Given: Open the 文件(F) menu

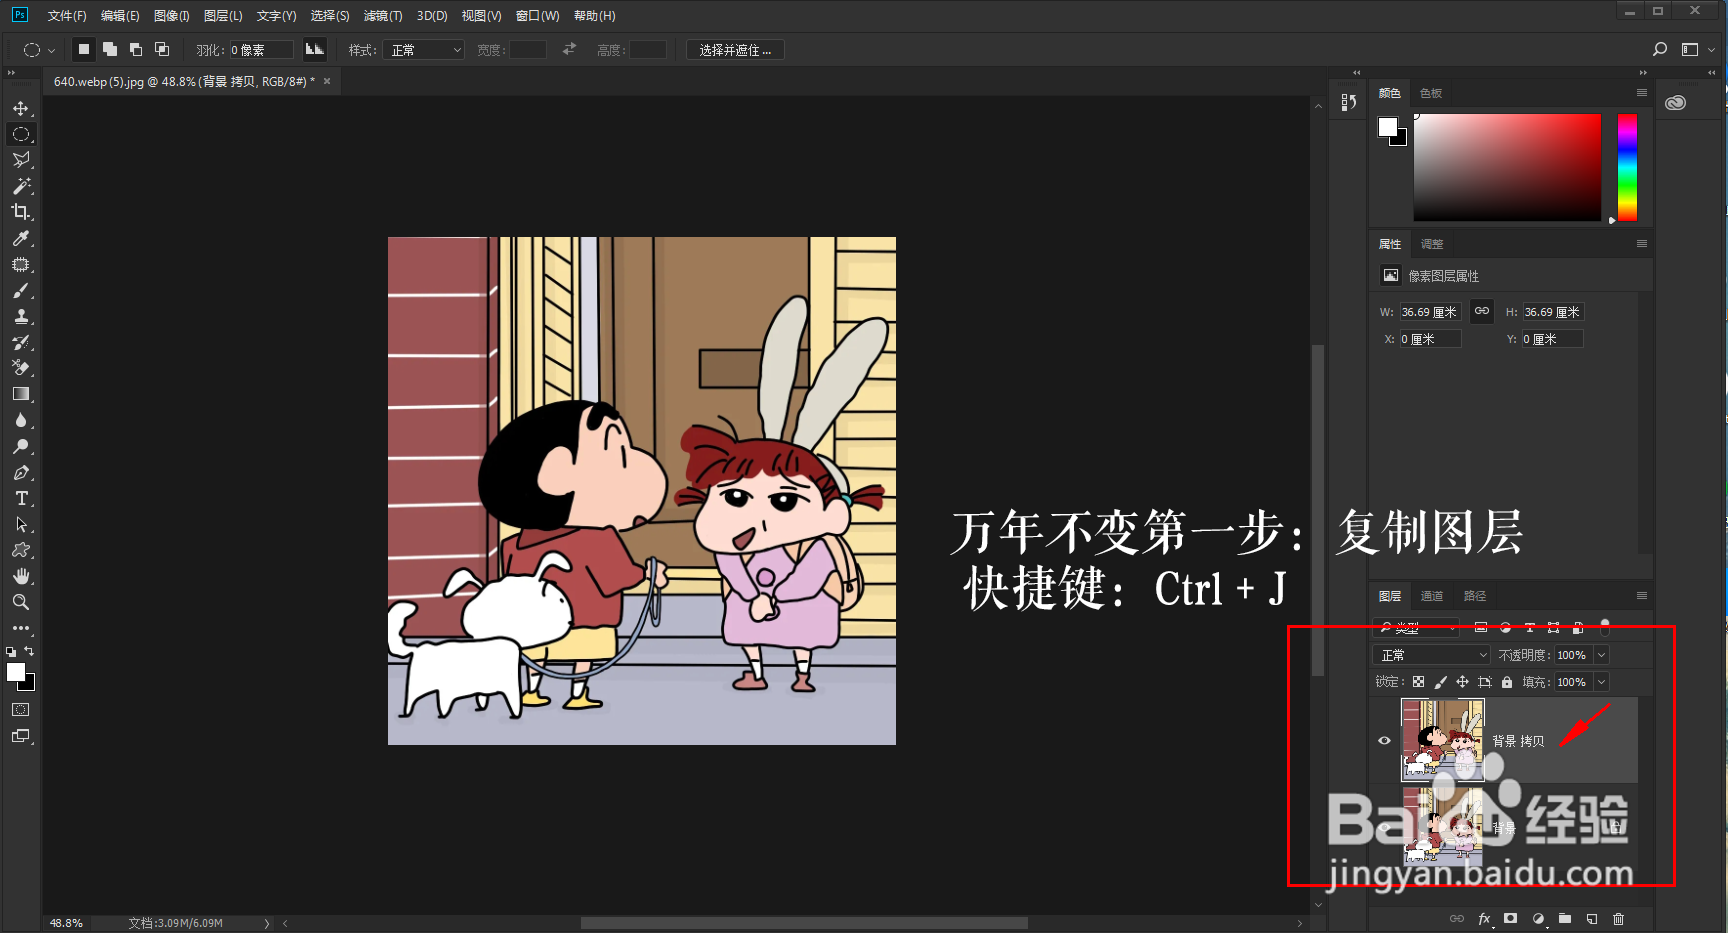Looking at the screenshot, I should 67,16.
